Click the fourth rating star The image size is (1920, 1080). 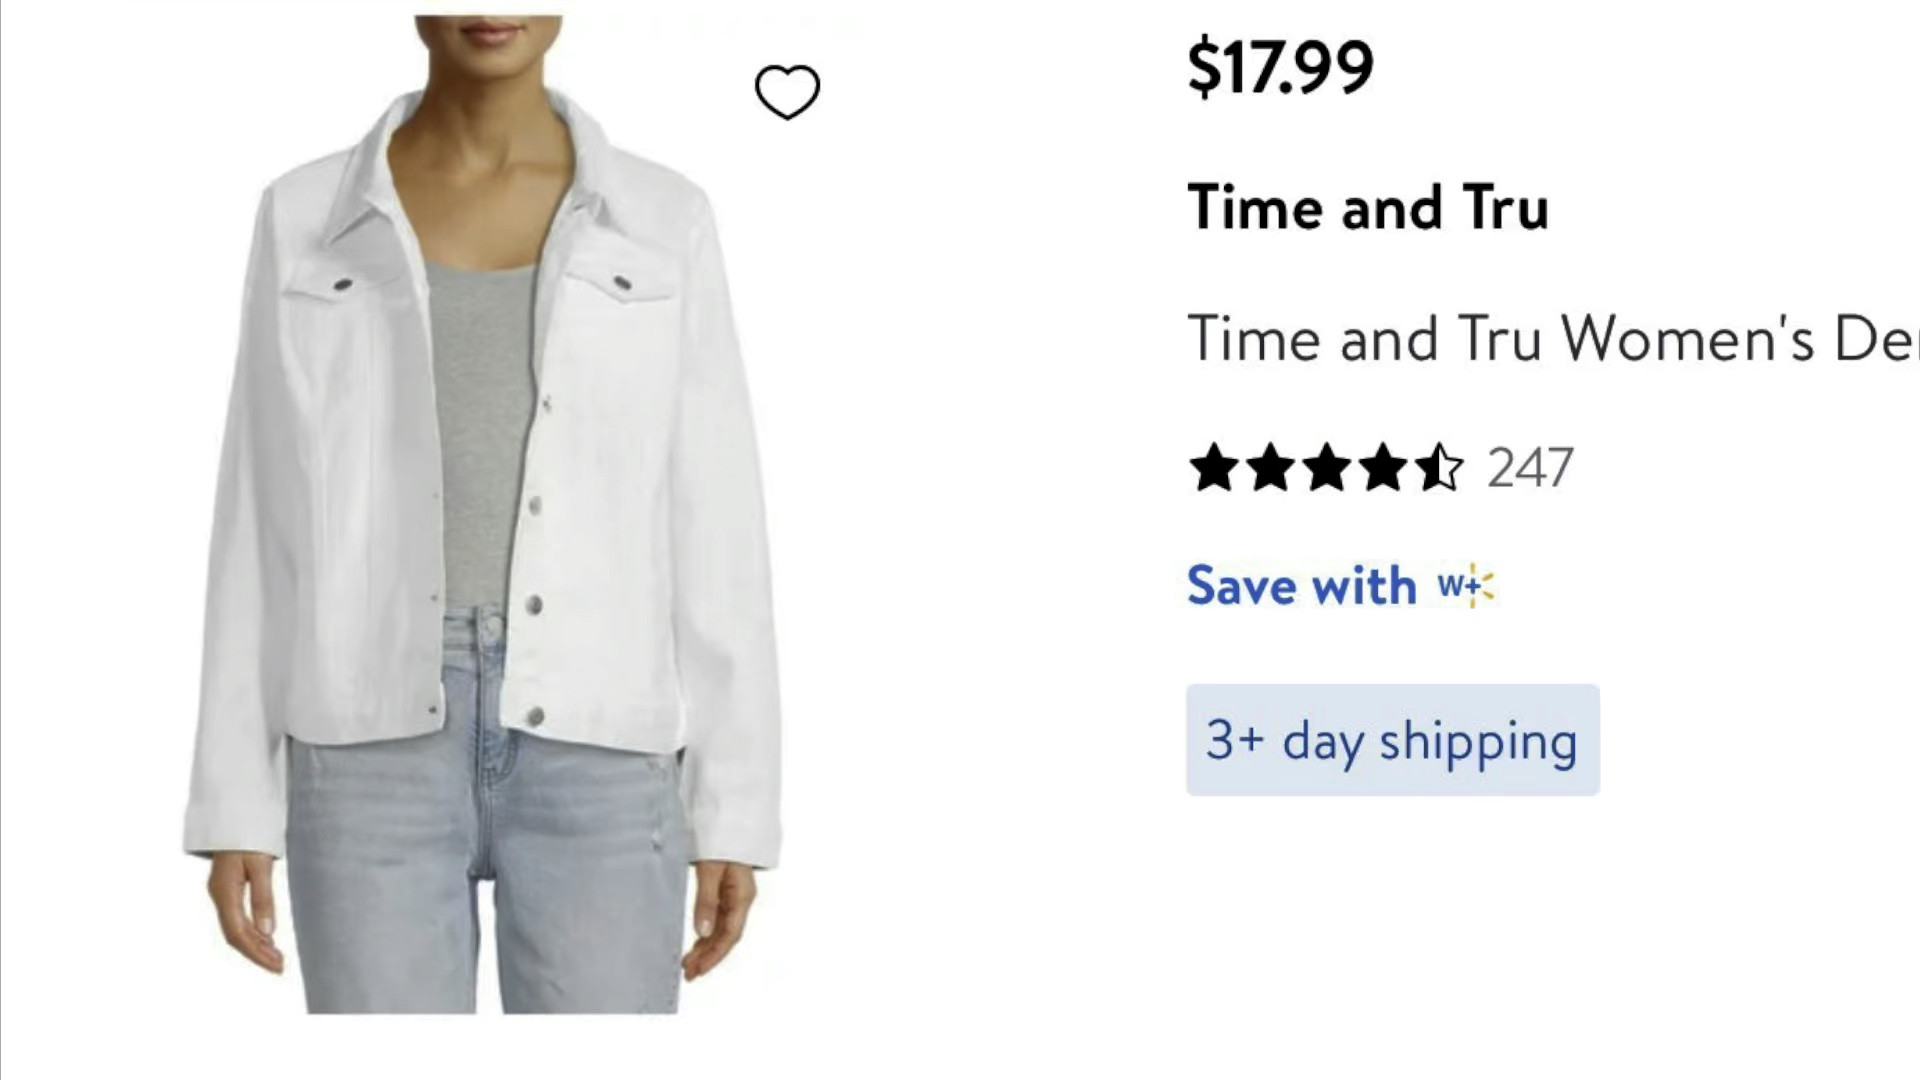pyautogui.click(x=1383, y=467)
